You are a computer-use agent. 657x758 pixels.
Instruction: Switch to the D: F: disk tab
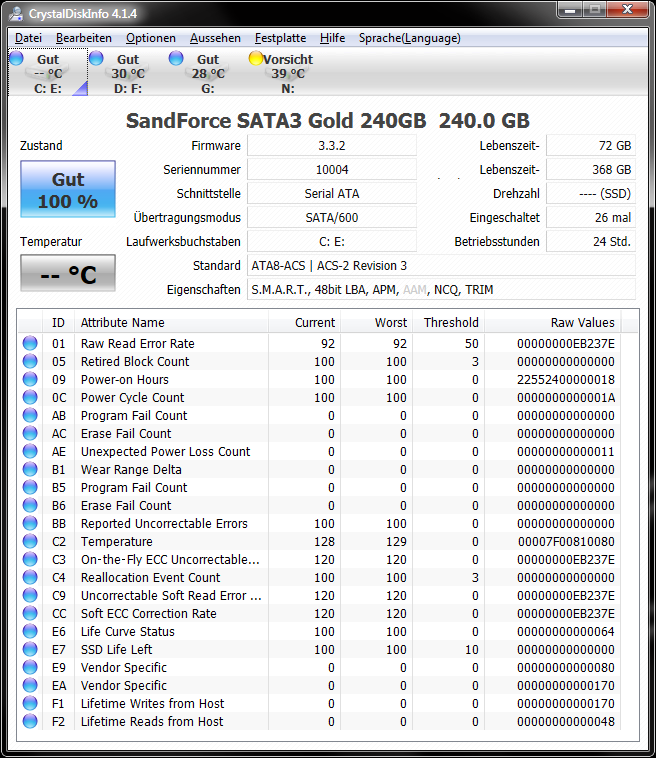point(128,73)
